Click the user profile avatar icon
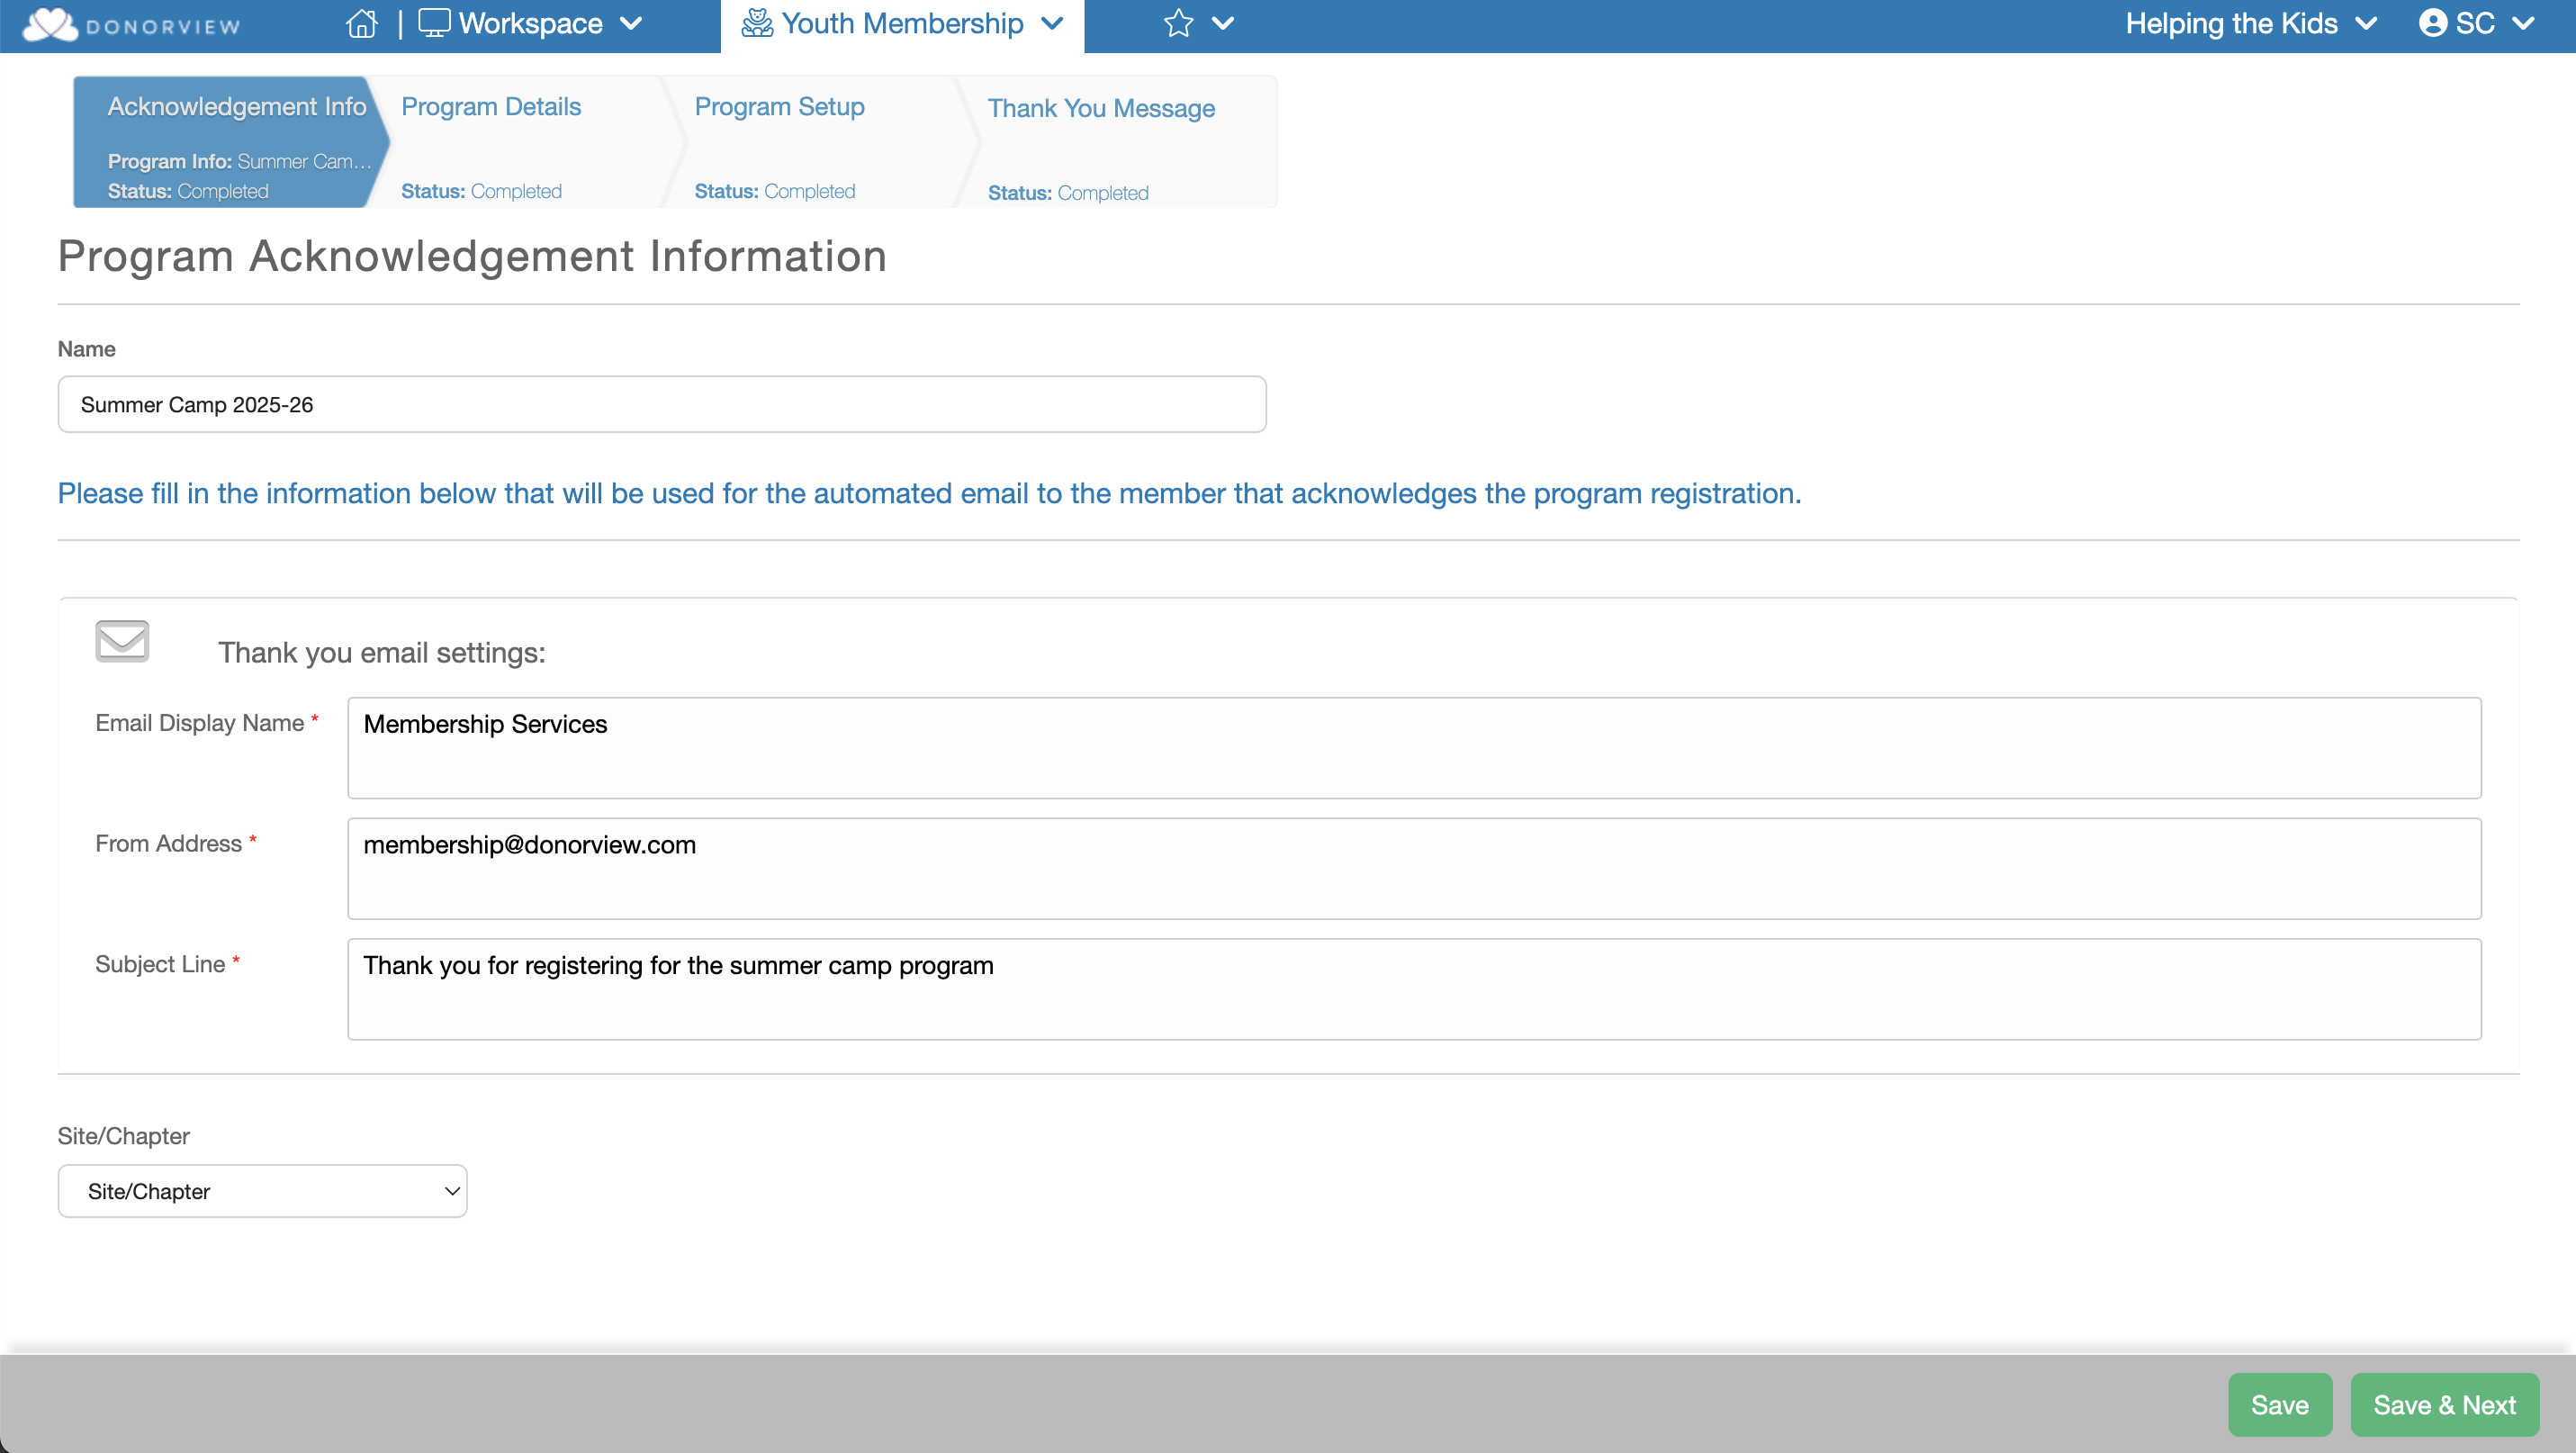 (2432, 23)
